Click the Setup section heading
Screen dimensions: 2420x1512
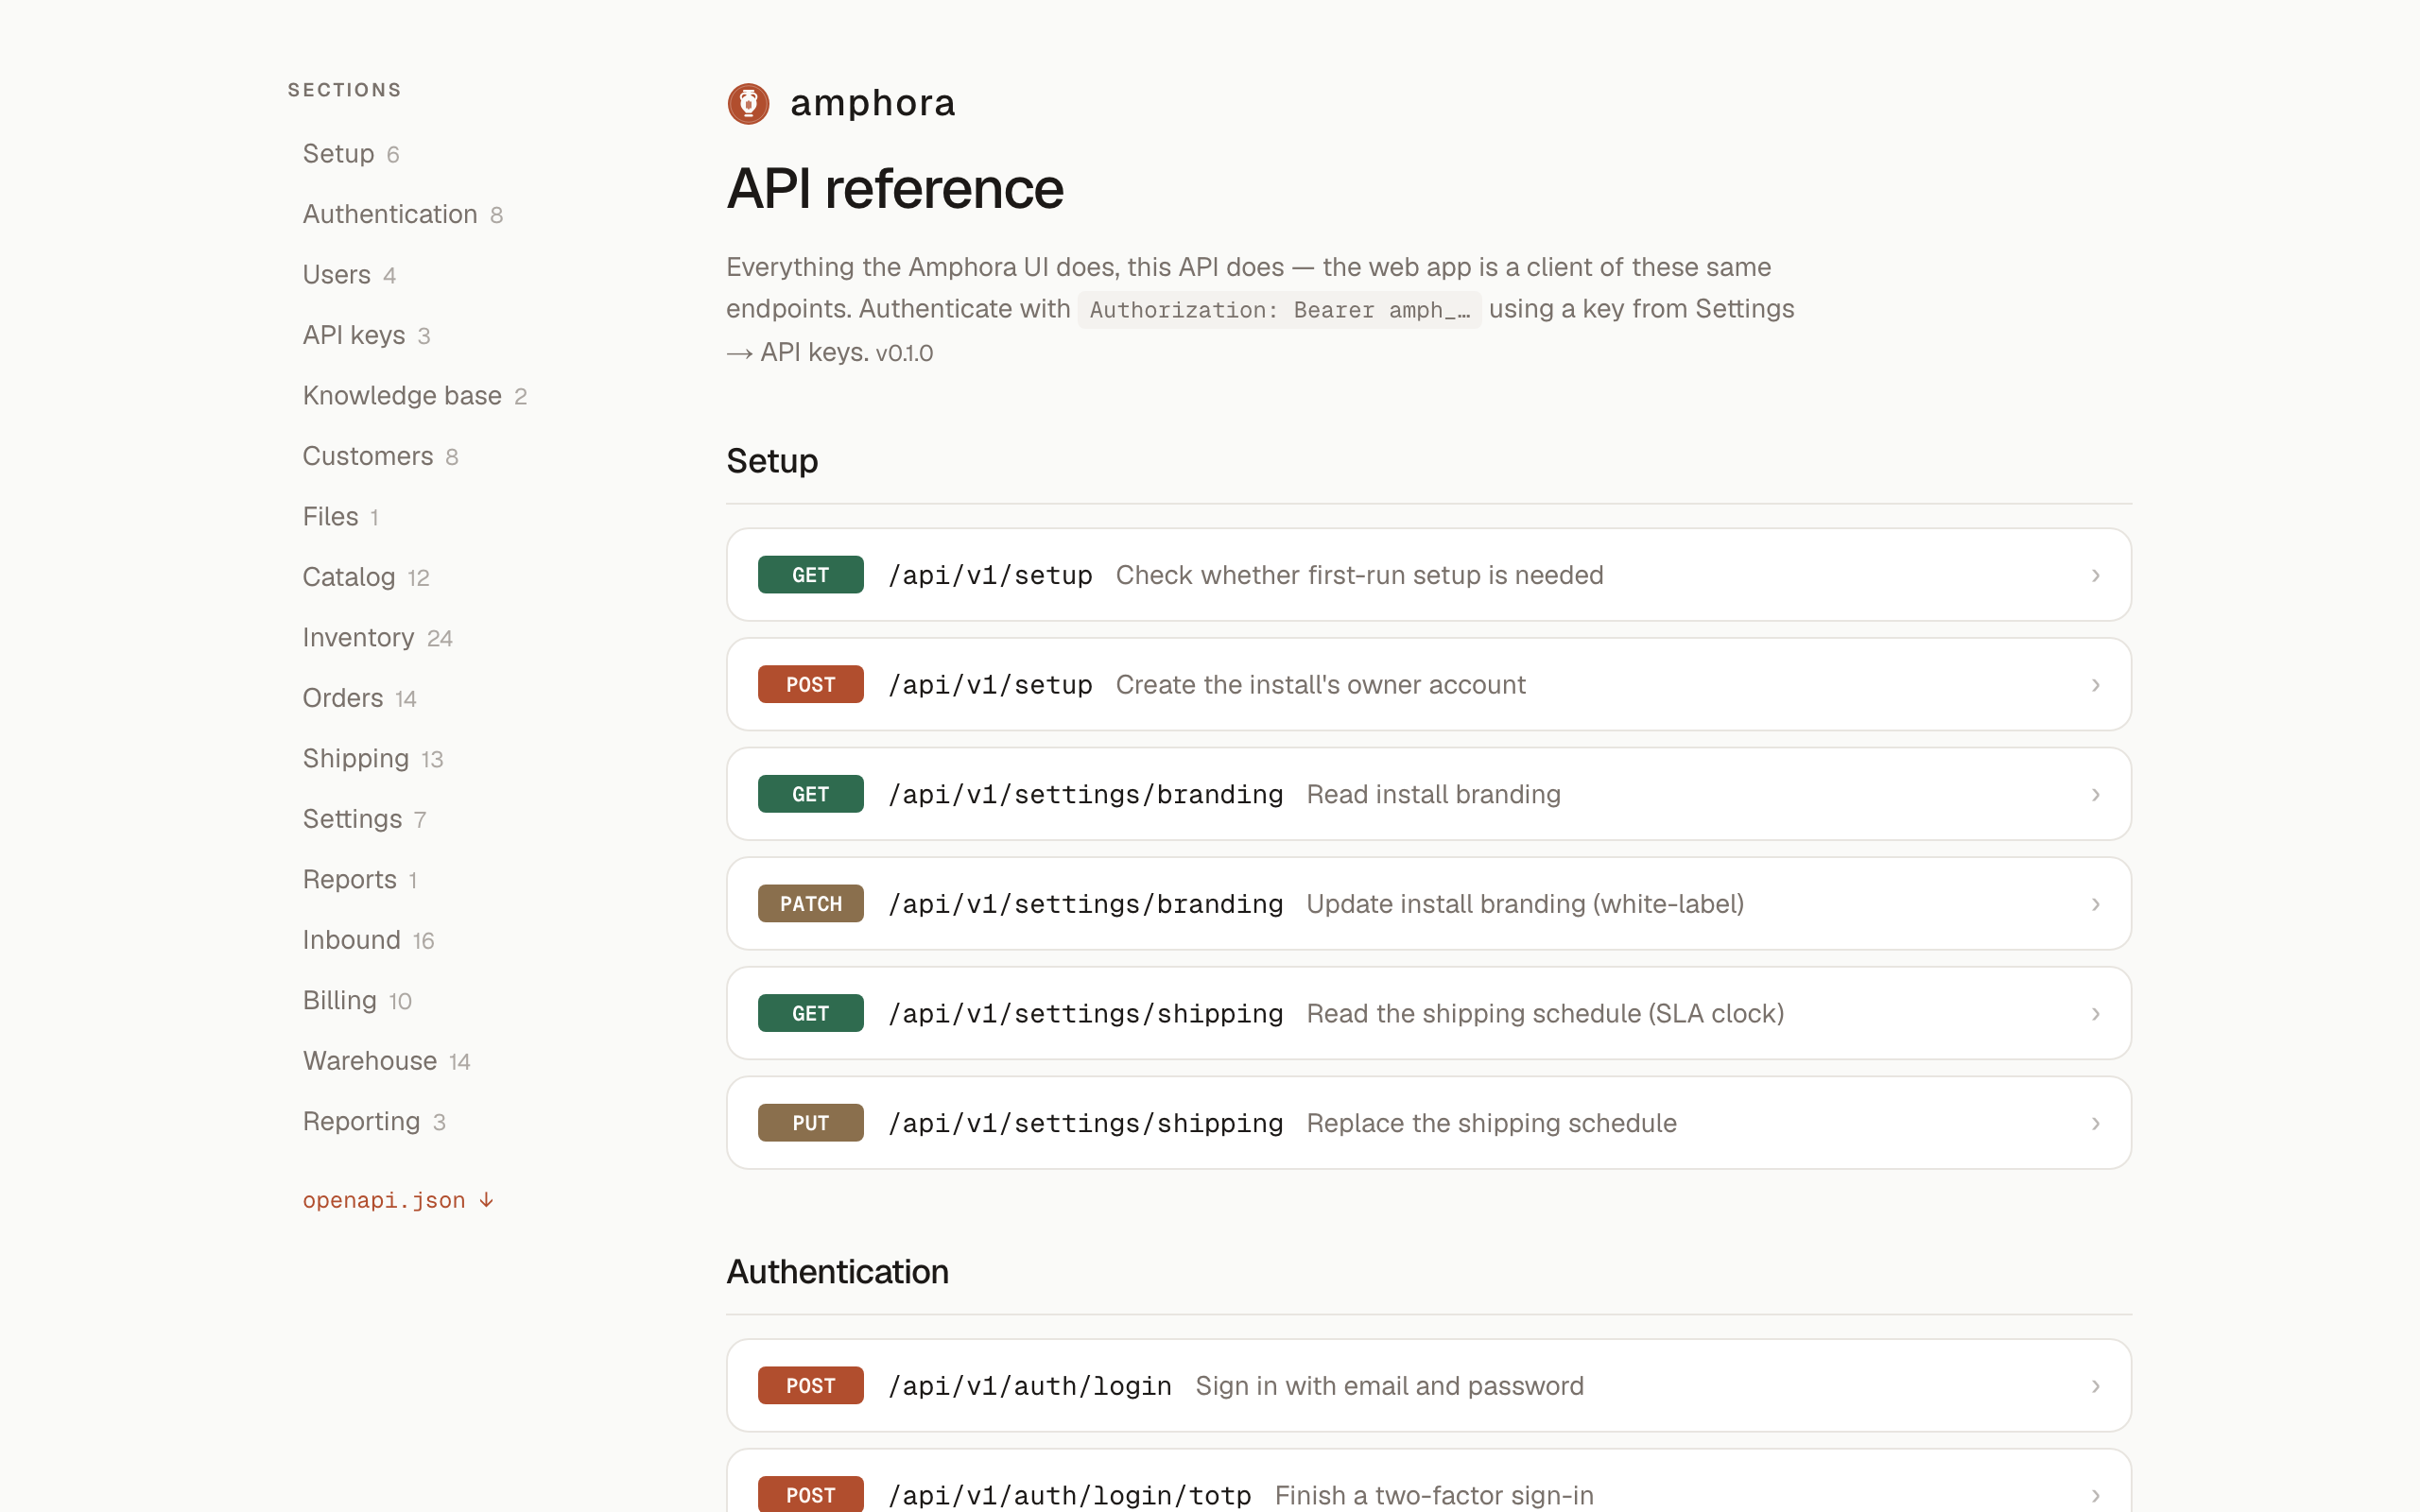(772, 461)
